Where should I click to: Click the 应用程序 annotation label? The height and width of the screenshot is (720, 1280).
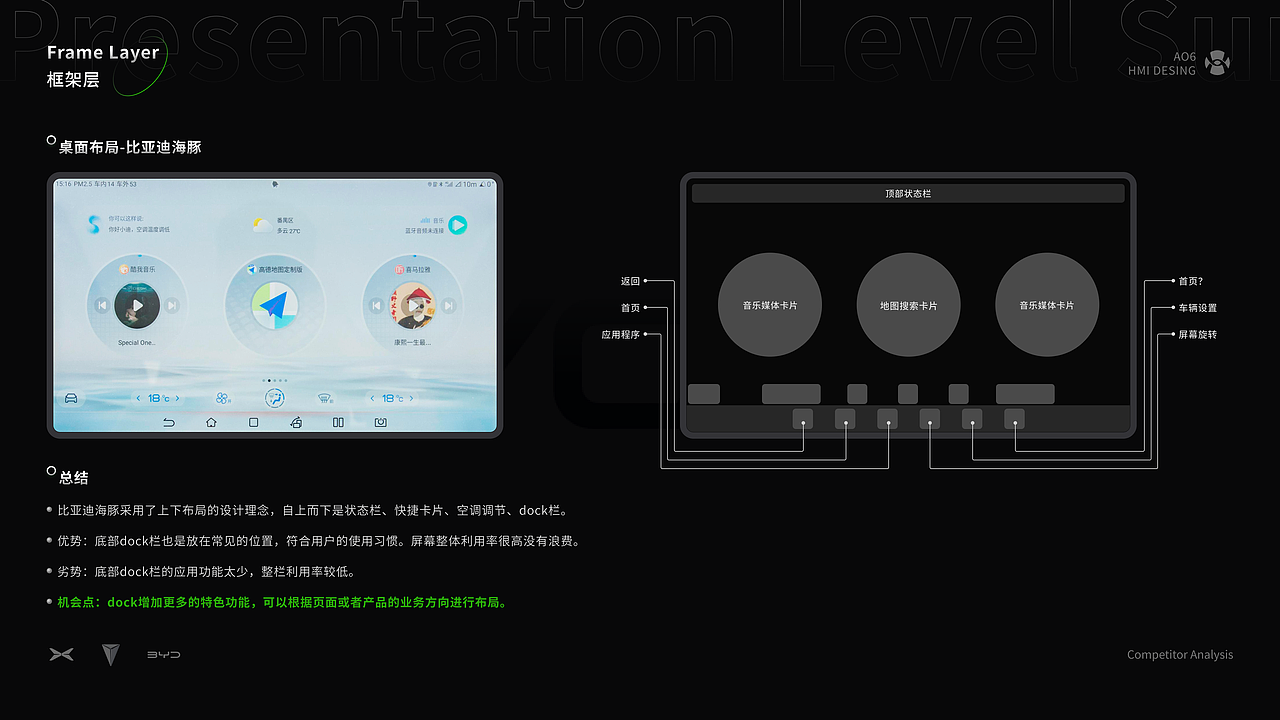click(x=620, y=335)
